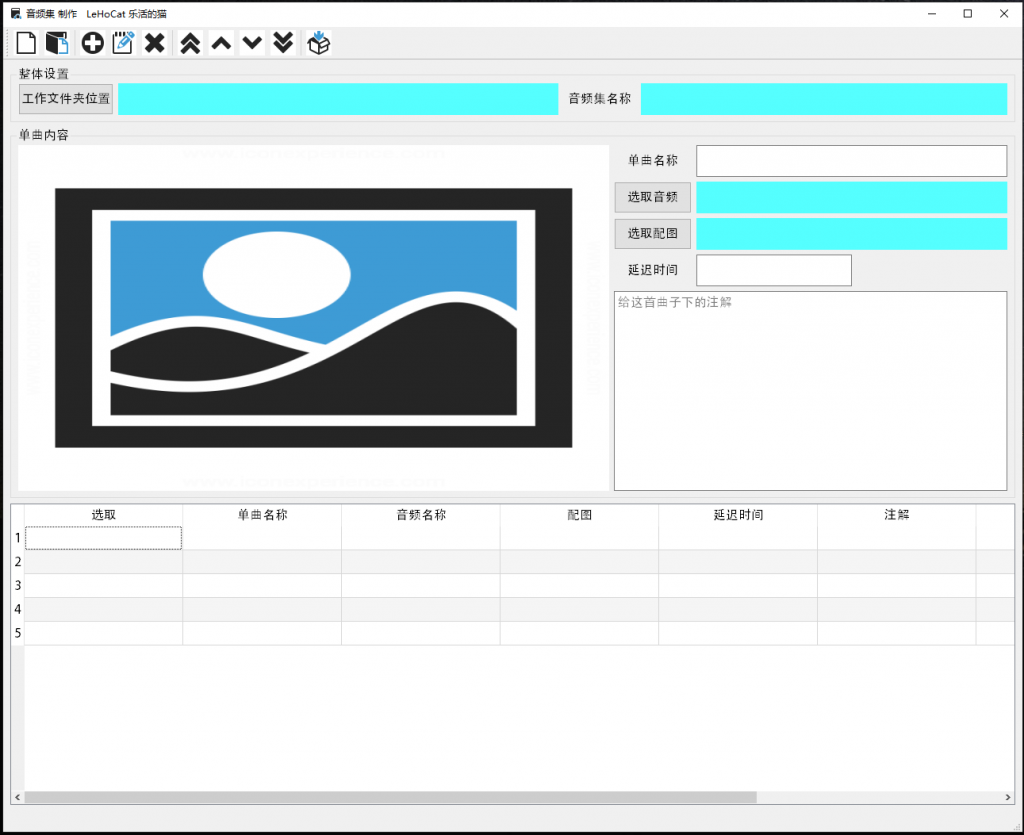Select the first cell in row 1

104,538
